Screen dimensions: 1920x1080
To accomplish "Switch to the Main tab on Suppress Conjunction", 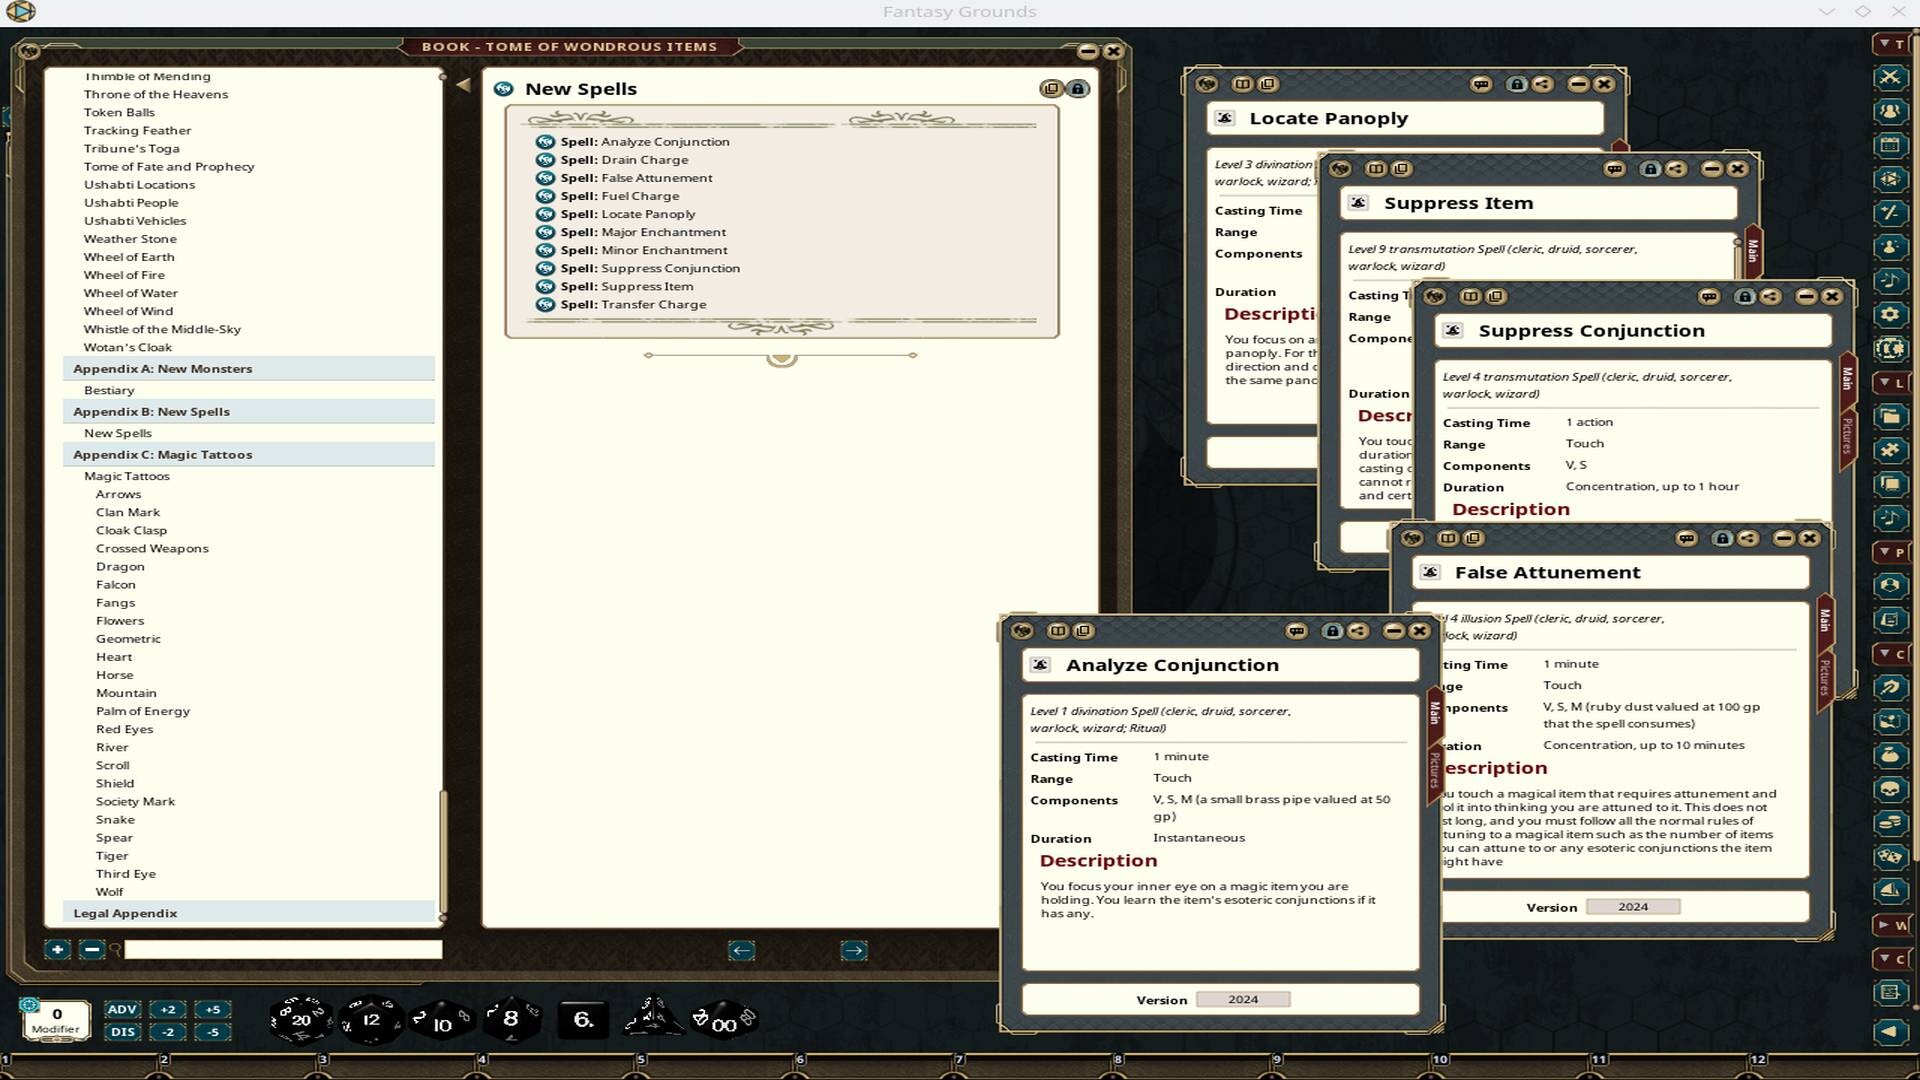I will [x=1846, y=379].
